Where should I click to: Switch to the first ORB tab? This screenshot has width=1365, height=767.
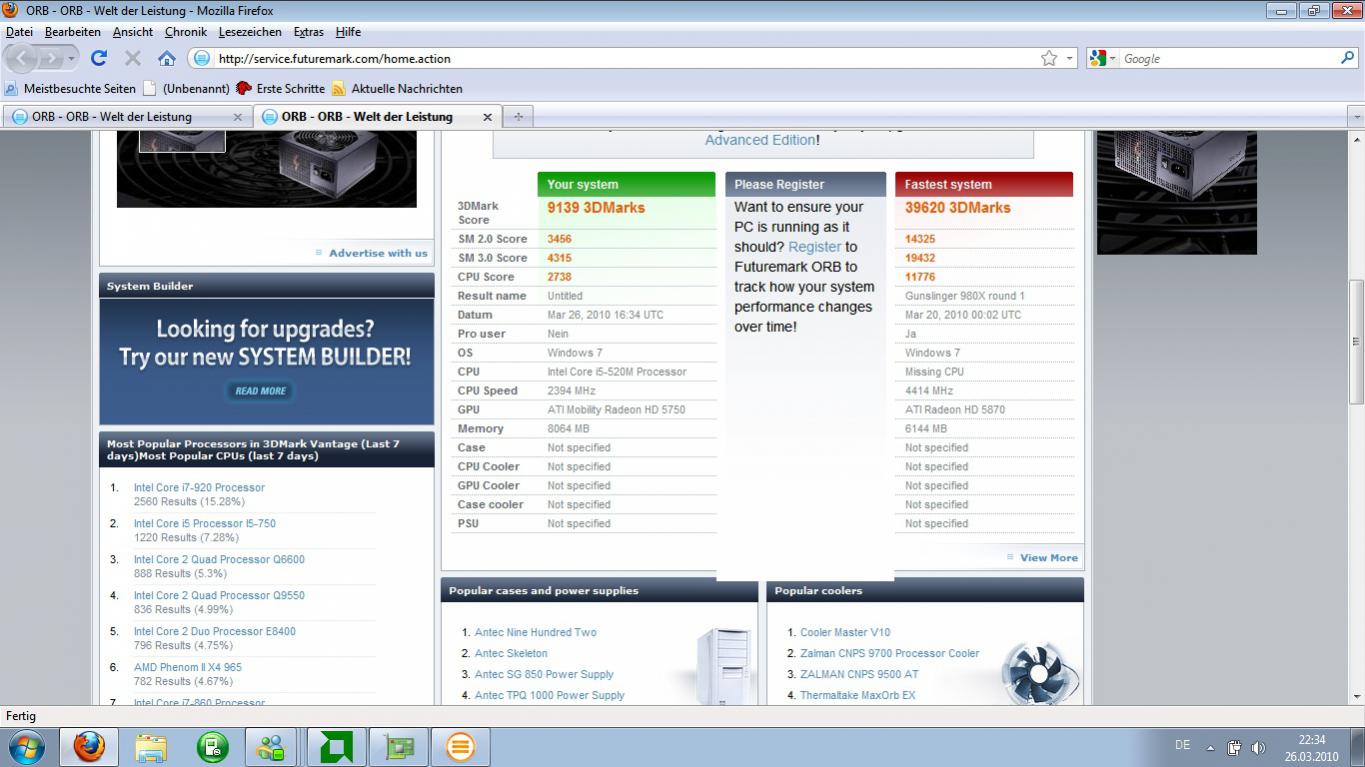coord(127,116)
